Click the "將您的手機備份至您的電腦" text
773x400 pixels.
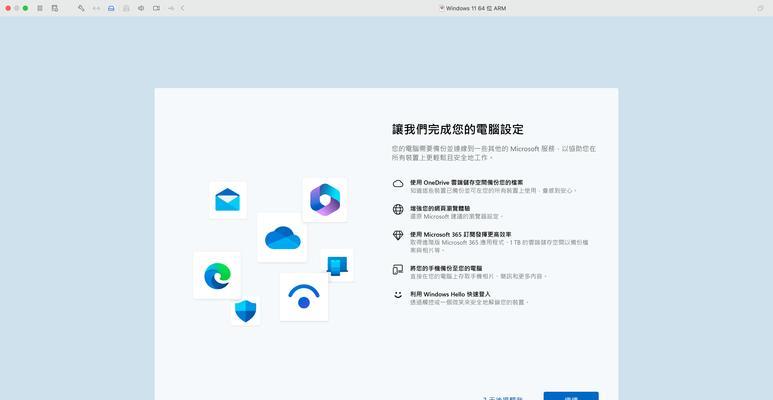pyautogui.click(x=446, y=268)
